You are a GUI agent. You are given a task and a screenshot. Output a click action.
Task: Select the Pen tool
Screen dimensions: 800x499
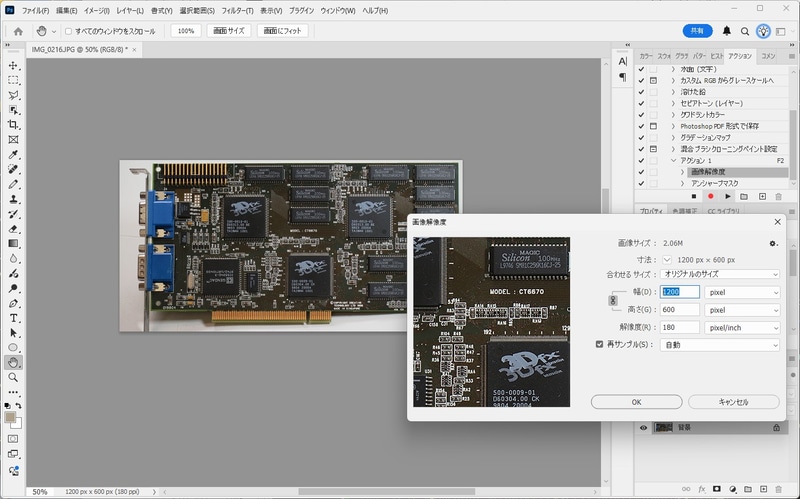click(x=13, y=304)
